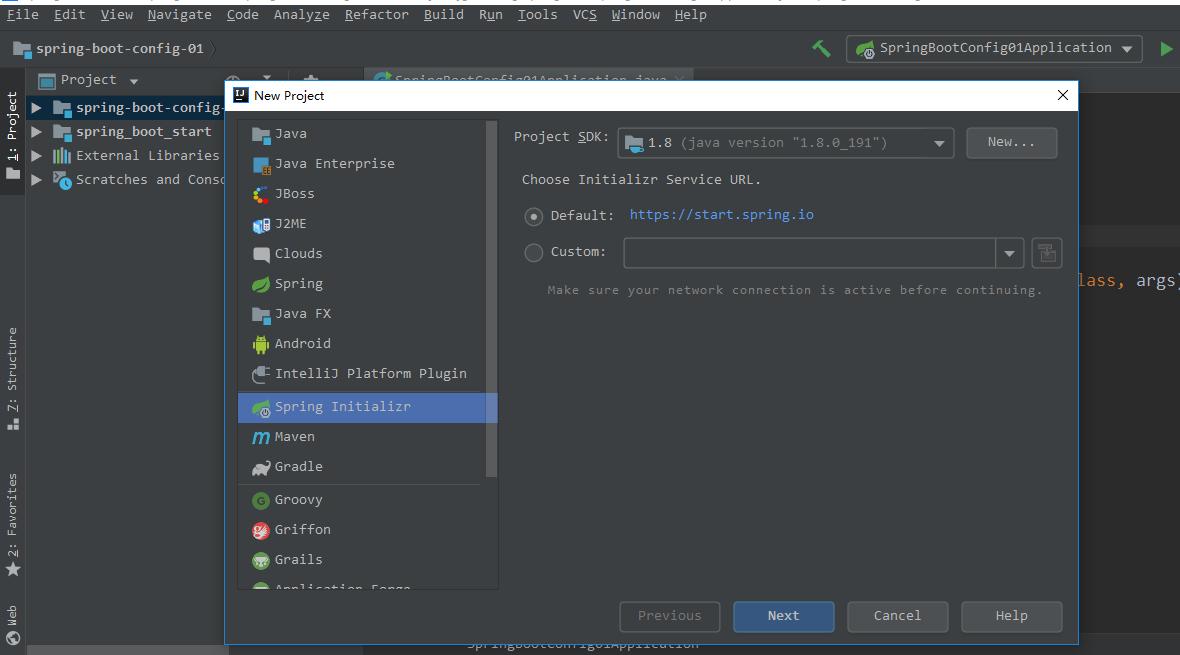Screen dimensions: 1180x655
Task: Select Java Enterprise icon in list
Action: (260, 165)
